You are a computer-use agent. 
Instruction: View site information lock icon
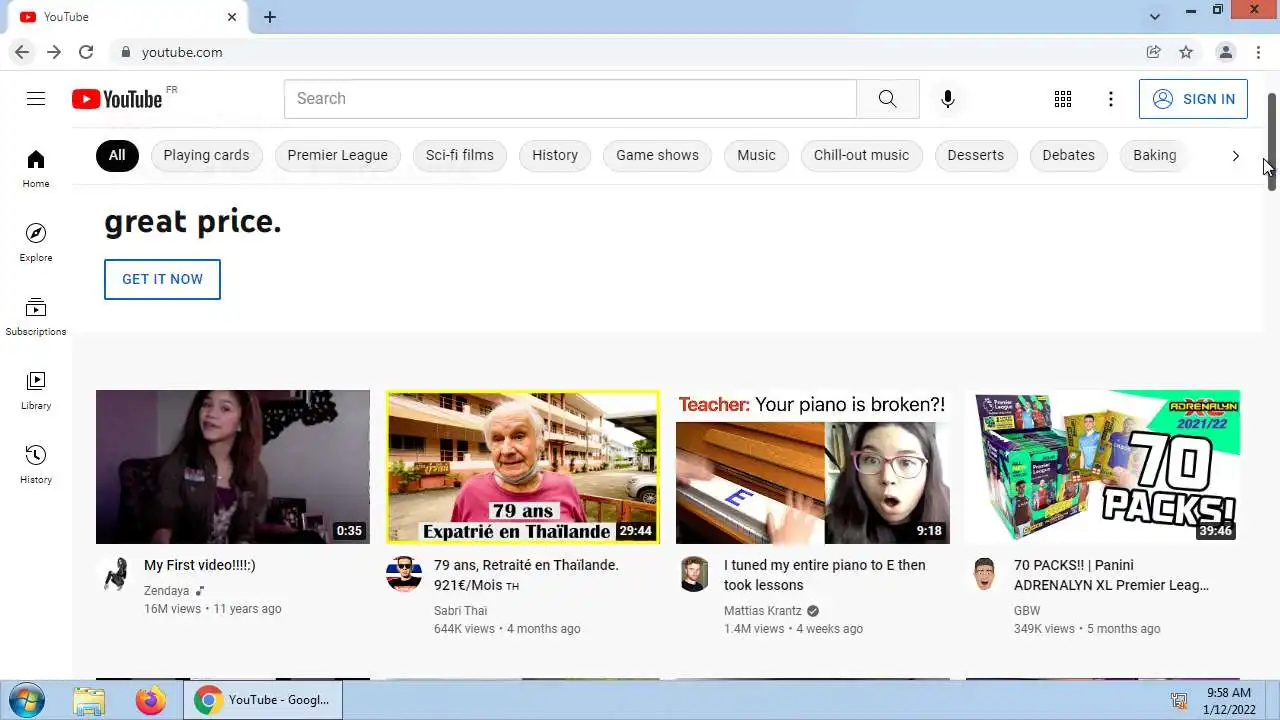coord(125,52)
